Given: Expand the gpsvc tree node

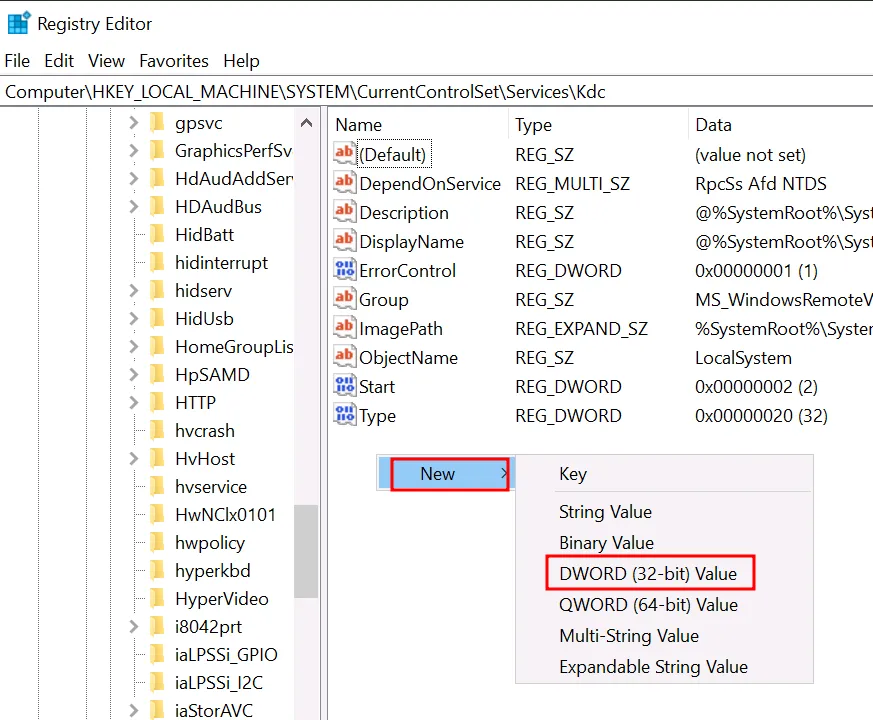Looking at the screenshot, I should coord(134,123).
